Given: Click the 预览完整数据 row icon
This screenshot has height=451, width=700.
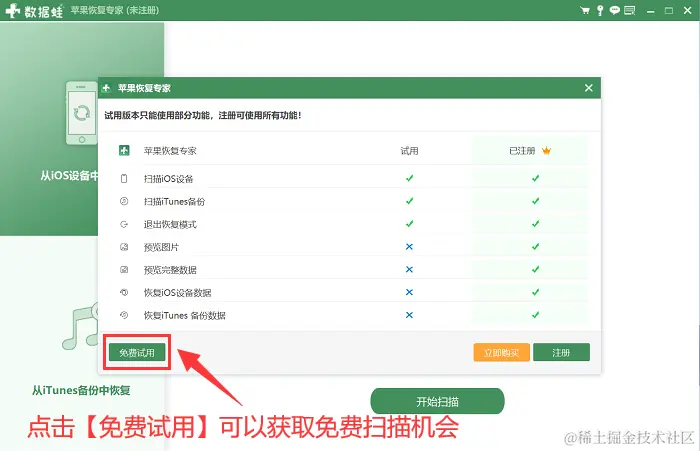Looking at the screenshot, I should click(x=124, y=270).
